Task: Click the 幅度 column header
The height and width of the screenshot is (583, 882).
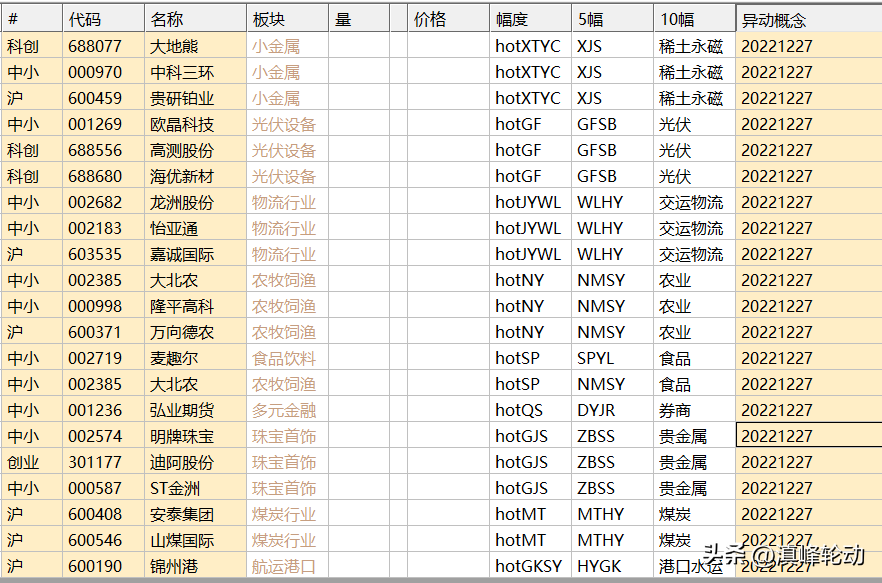Action: [530, 19]
